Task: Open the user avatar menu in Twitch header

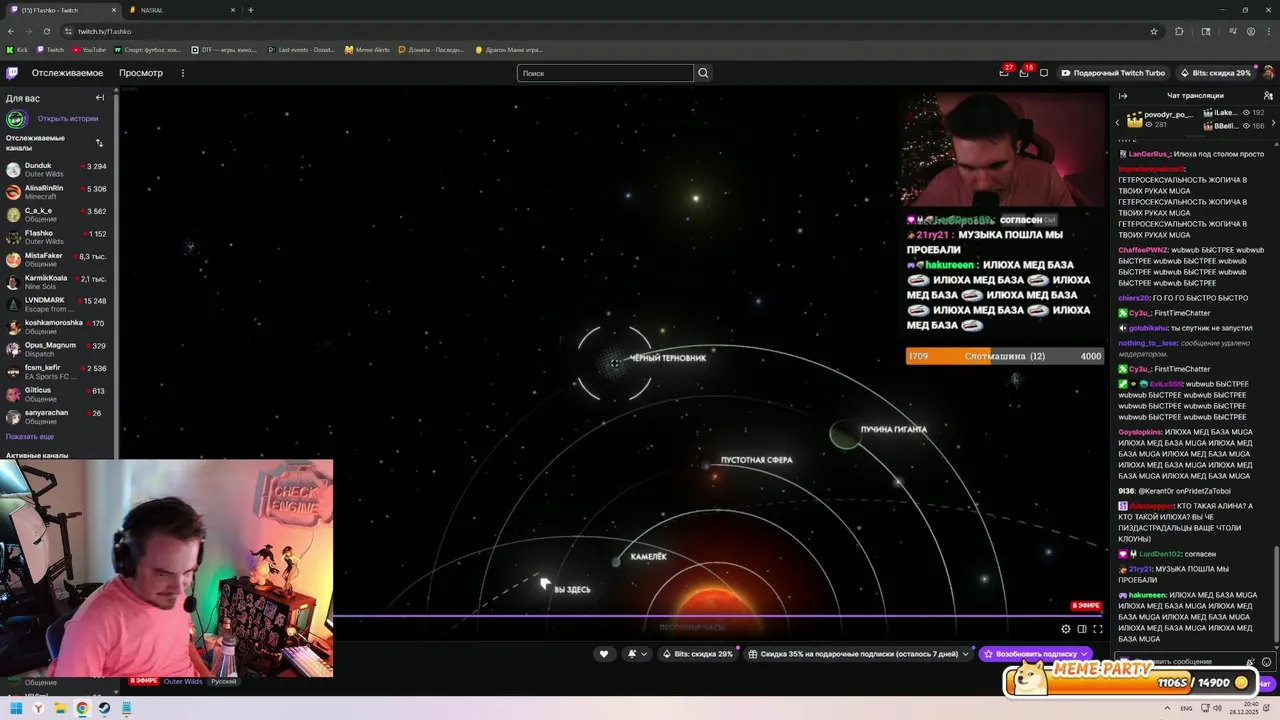Action: 1268,73
